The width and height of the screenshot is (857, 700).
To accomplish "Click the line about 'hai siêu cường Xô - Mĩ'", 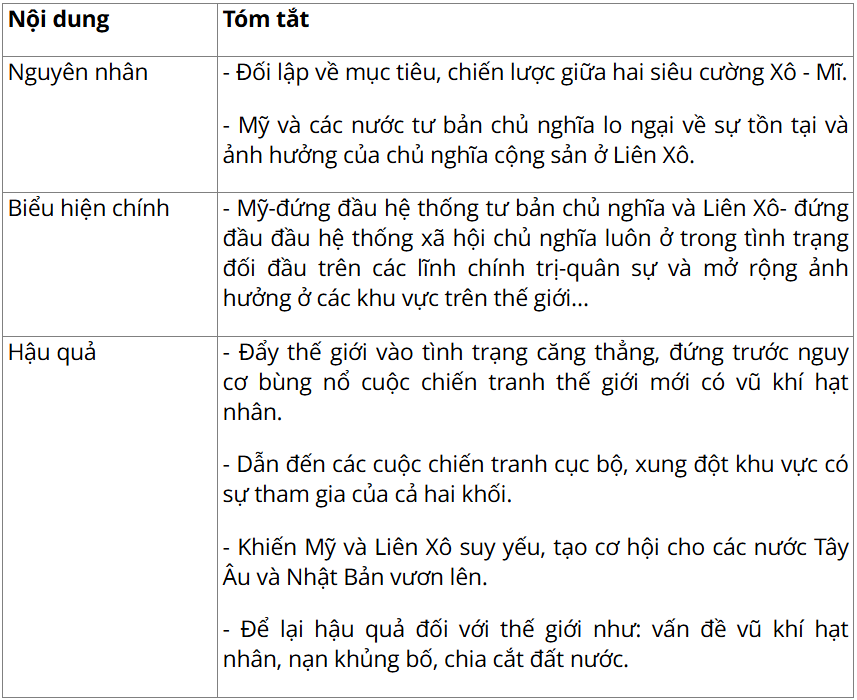I will click(535, 73).
